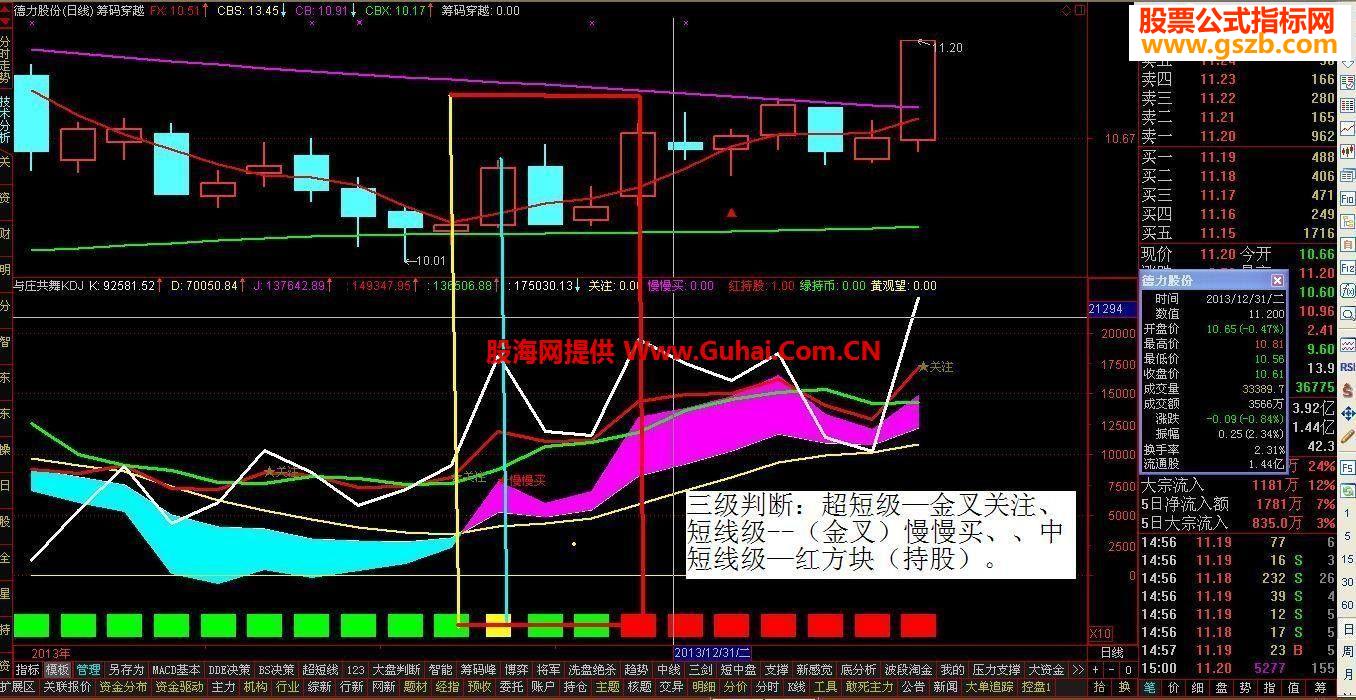Select the 大资金 indicator tab
The image size is (1356, 700).
point(1046,670)
